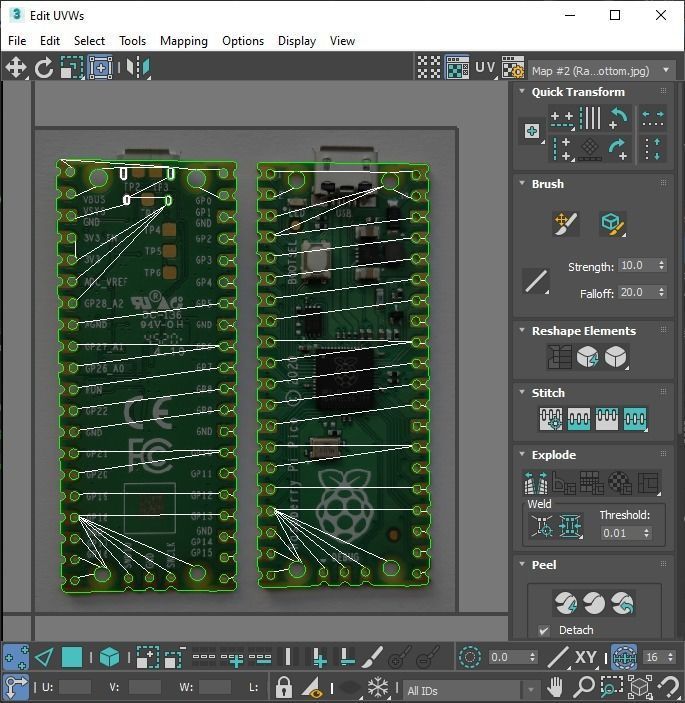Screen dimensions: 685x703
Task: Click the Set Pivot icon in Quick Transform
Action: click(532, 131)
